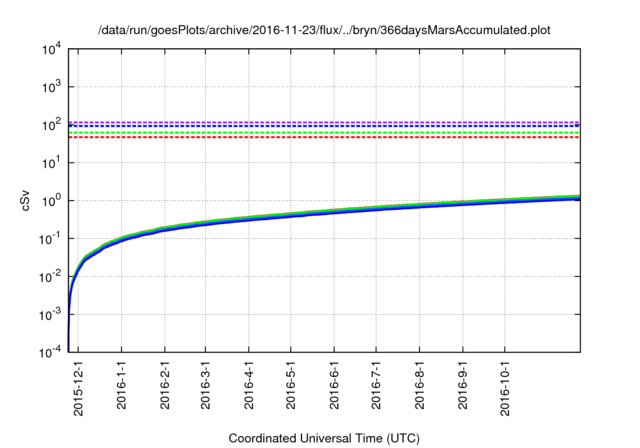Click the 2016-5-1 date label

(291, 384)
